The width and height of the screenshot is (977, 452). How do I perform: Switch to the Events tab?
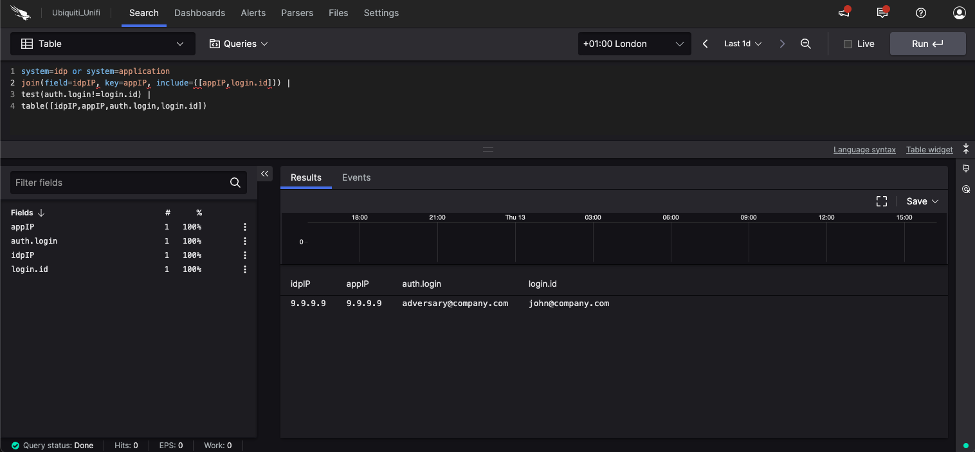point(356,177)
